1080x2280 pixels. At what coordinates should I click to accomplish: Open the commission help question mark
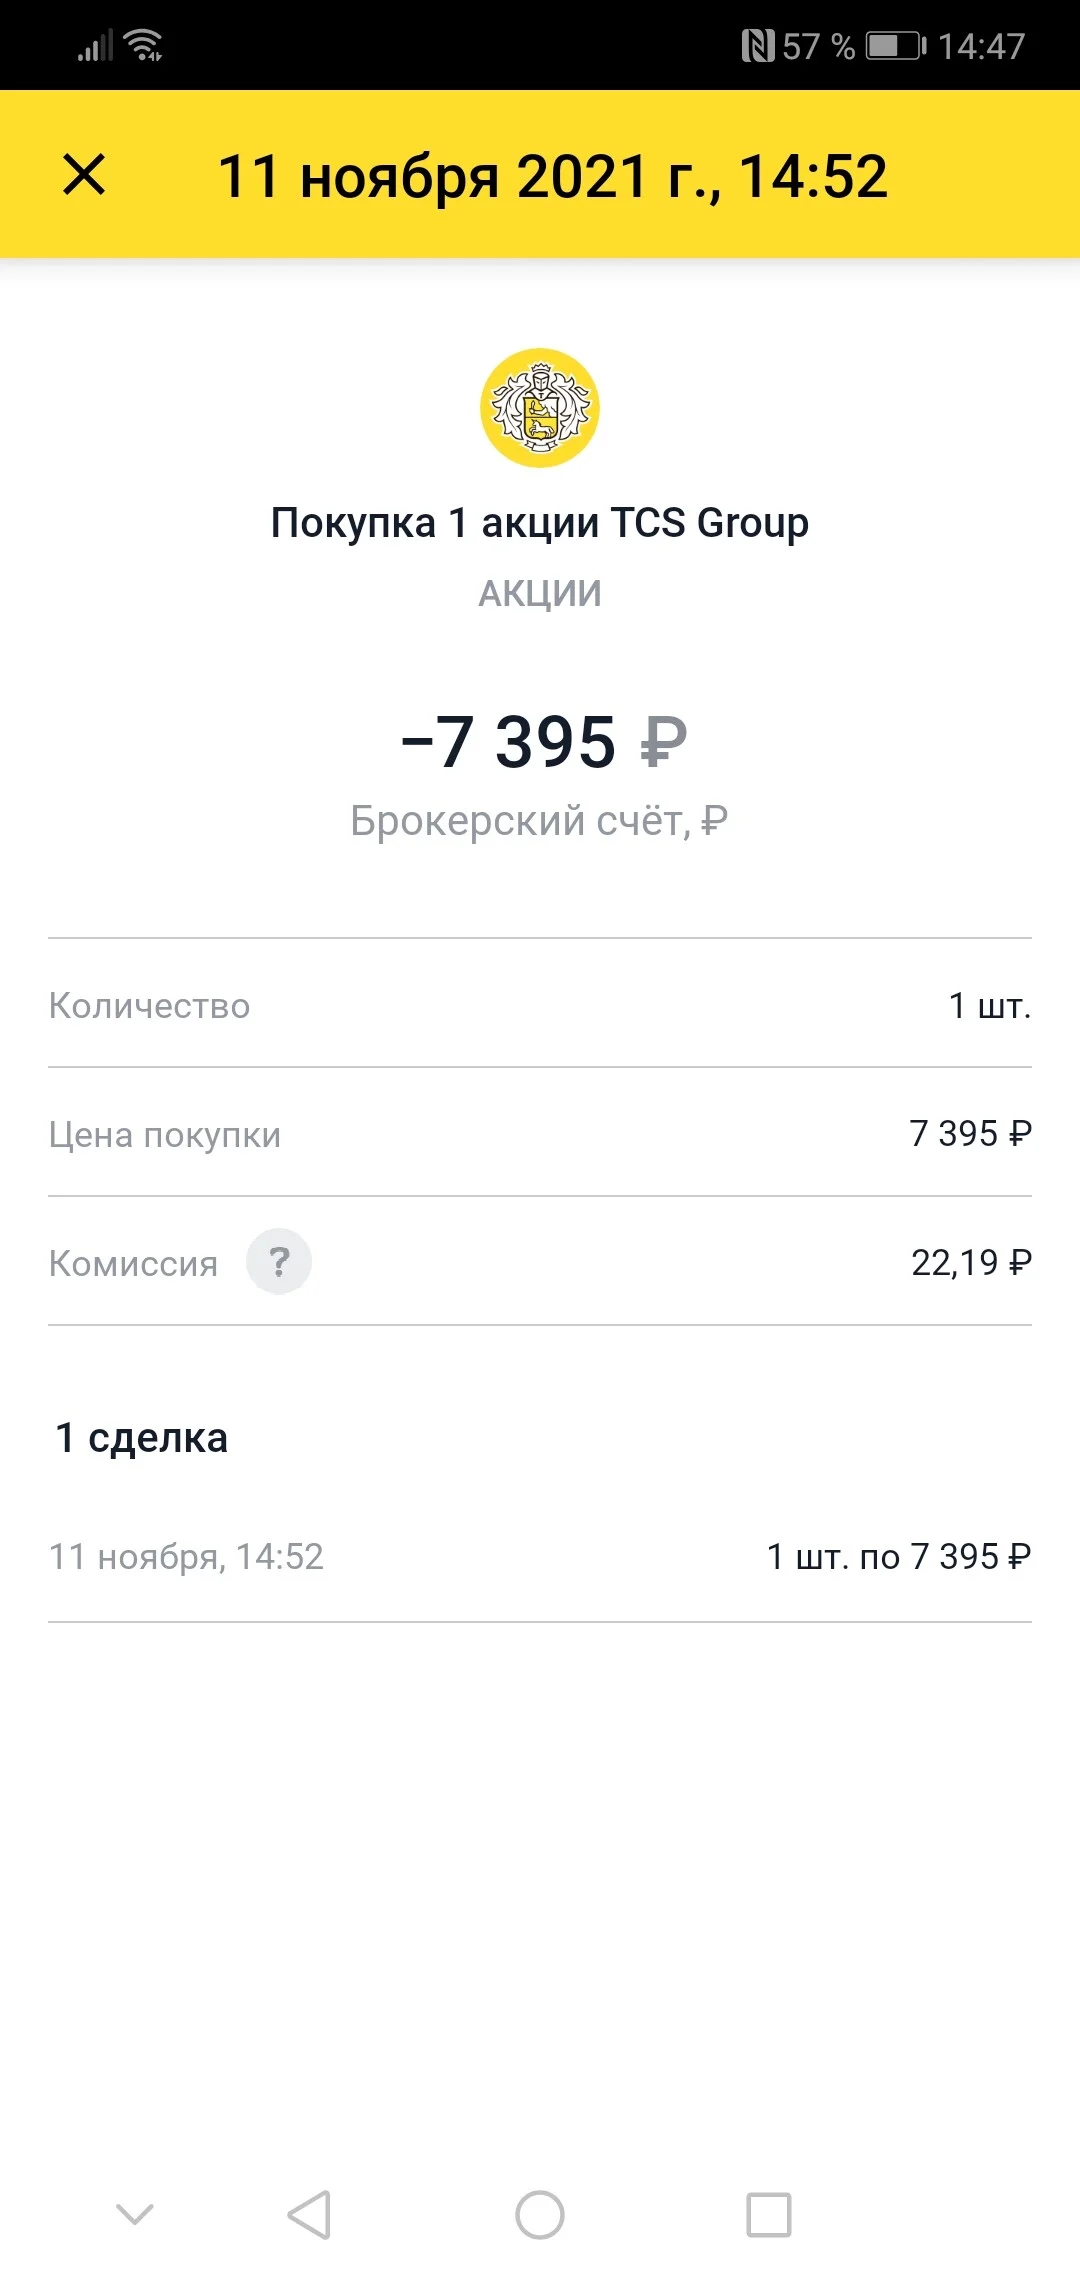tap(279, 1261)
